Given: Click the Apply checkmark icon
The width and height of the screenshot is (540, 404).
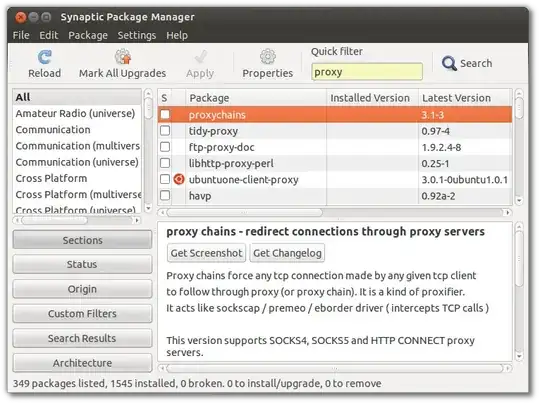Looking at the screenshot, I should (200, 57).
